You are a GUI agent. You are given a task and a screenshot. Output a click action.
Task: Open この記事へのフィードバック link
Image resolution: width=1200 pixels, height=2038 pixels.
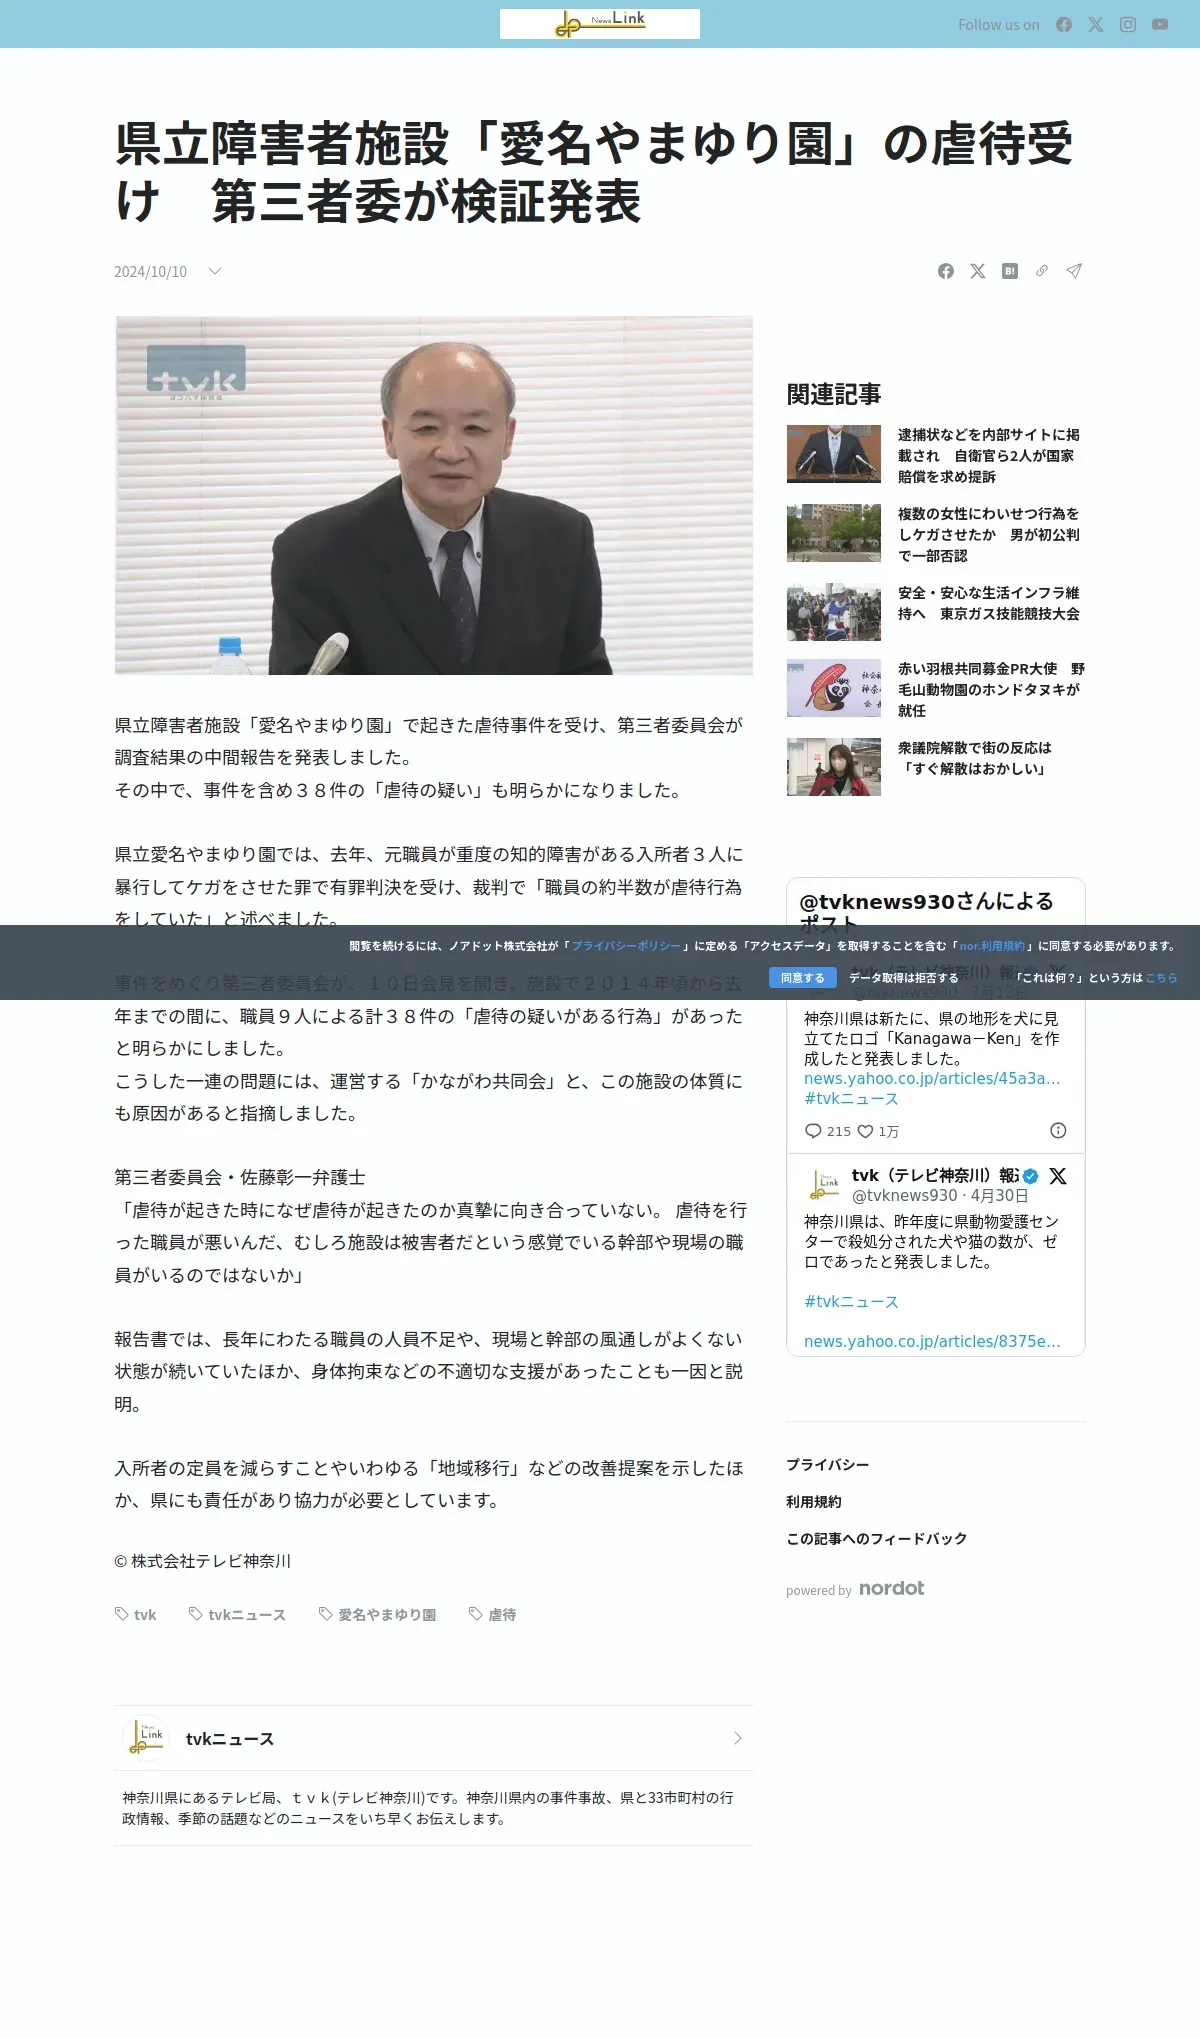[877, 1539]
